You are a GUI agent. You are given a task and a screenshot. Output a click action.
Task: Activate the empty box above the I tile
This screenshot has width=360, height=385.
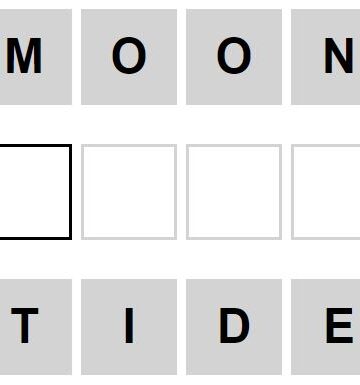pyautogui.click(x=129, y=192)
